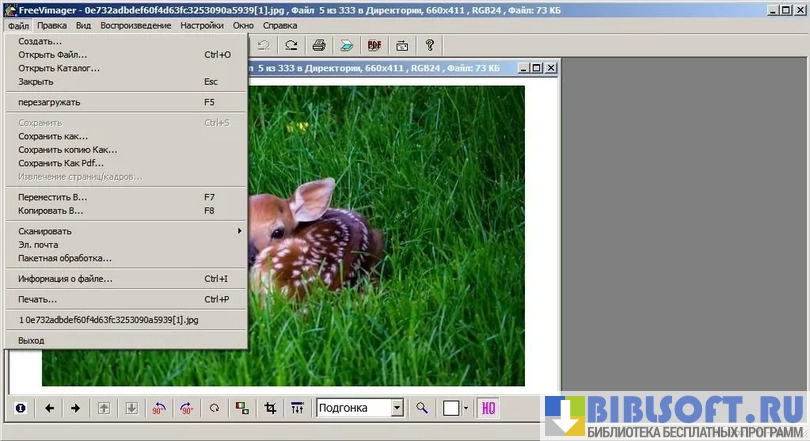
Task: Click Выход to exit the program
Action: point(31,340)
